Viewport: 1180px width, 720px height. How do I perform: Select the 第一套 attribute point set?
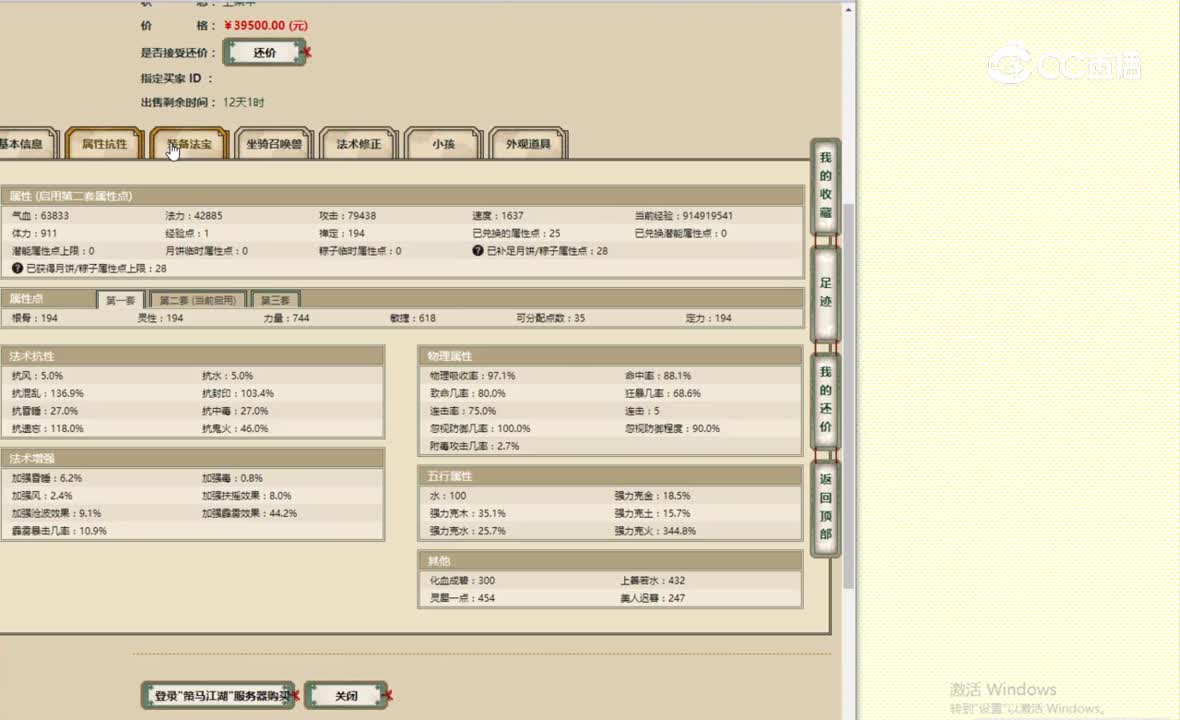click(x=120, y=299)
